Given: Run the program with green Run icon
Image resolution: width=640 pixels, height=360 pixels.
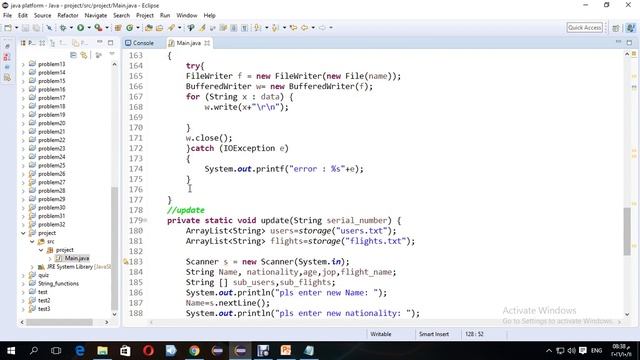Looking at the screenshot, I should pos(80,28).
